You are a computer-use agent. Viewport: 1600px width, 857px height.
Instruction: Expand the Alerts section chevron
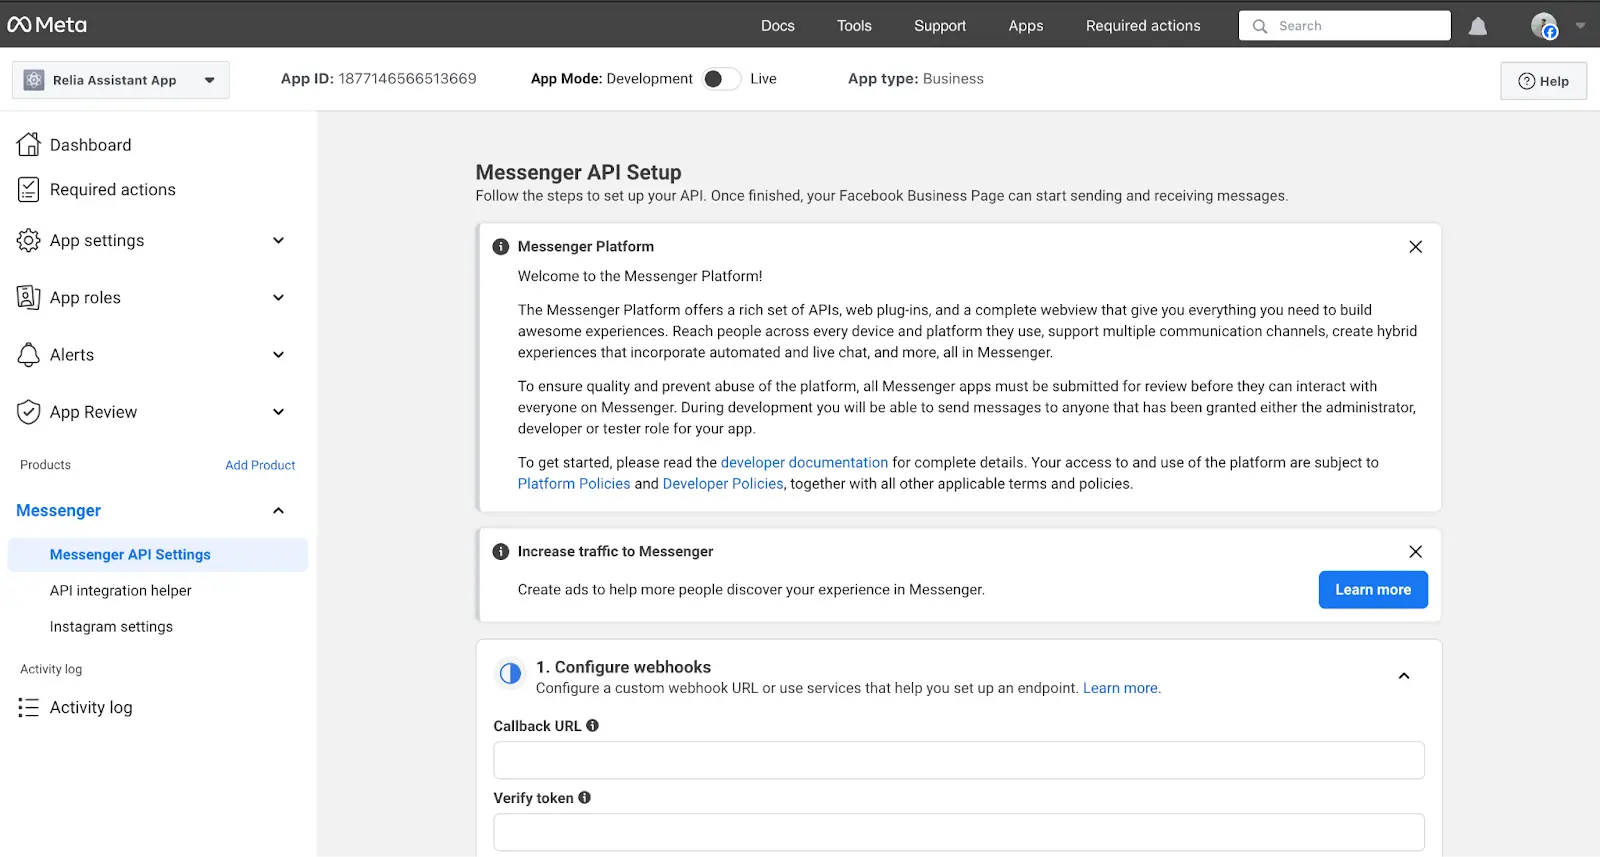279,355
